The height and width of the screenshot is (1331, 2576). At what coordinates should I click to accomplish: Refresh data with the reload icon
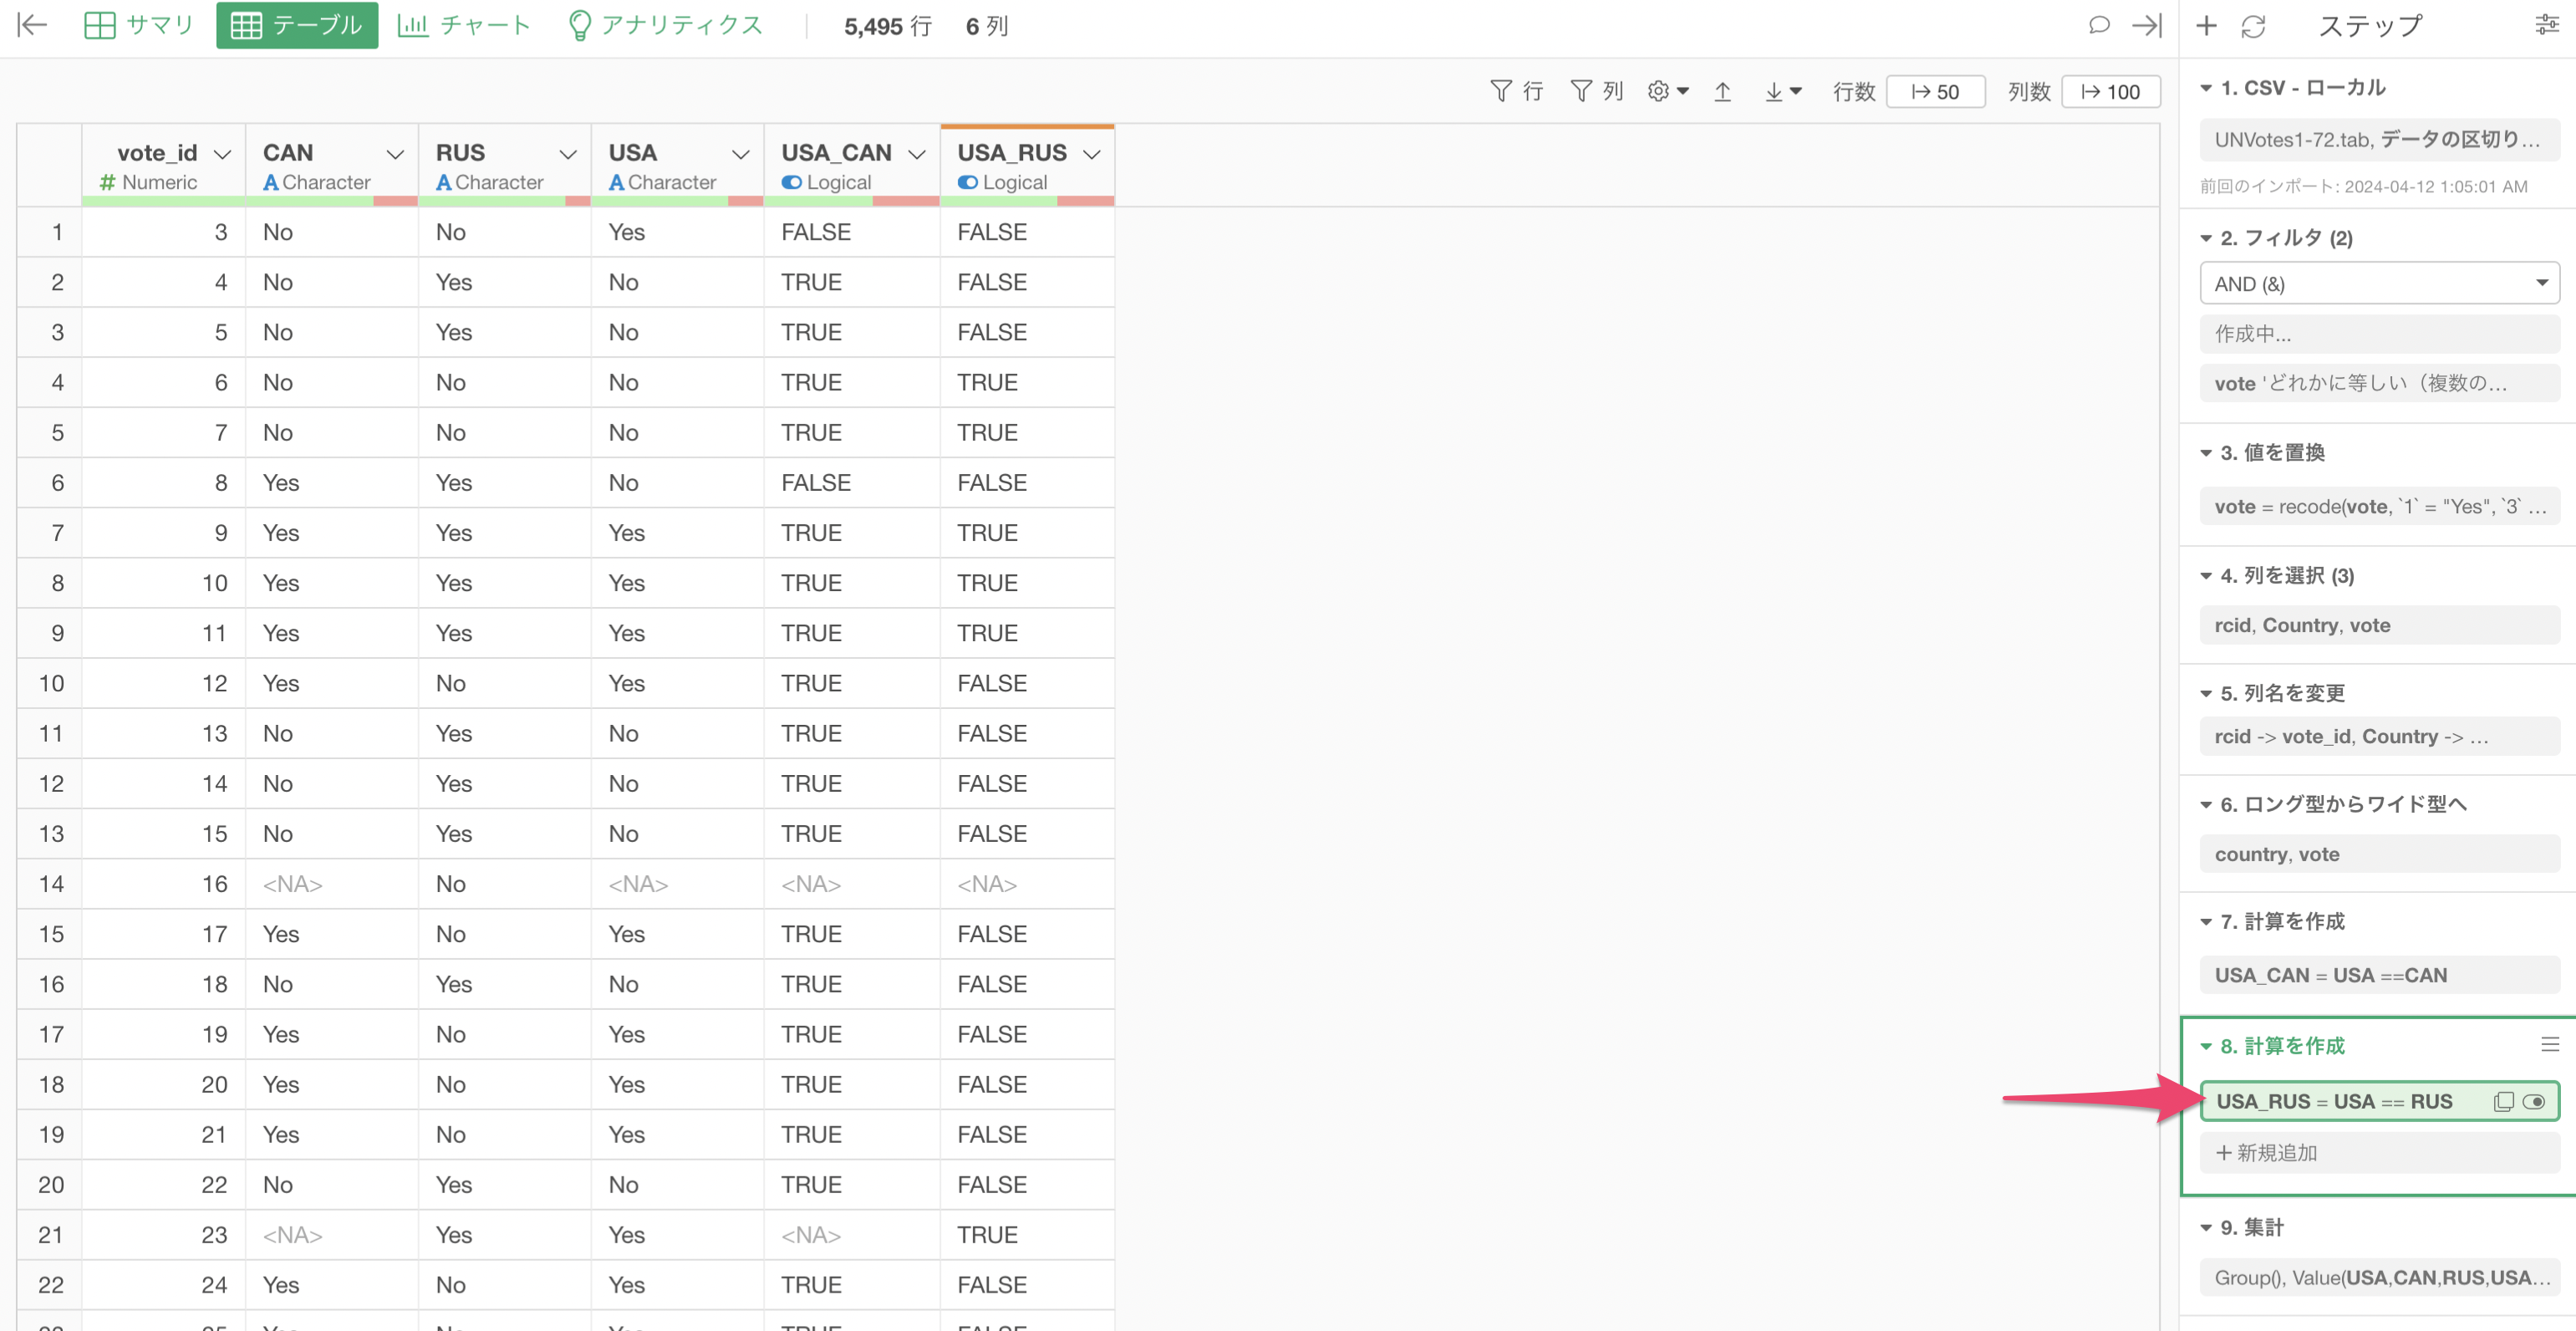tap(2253, 26)
